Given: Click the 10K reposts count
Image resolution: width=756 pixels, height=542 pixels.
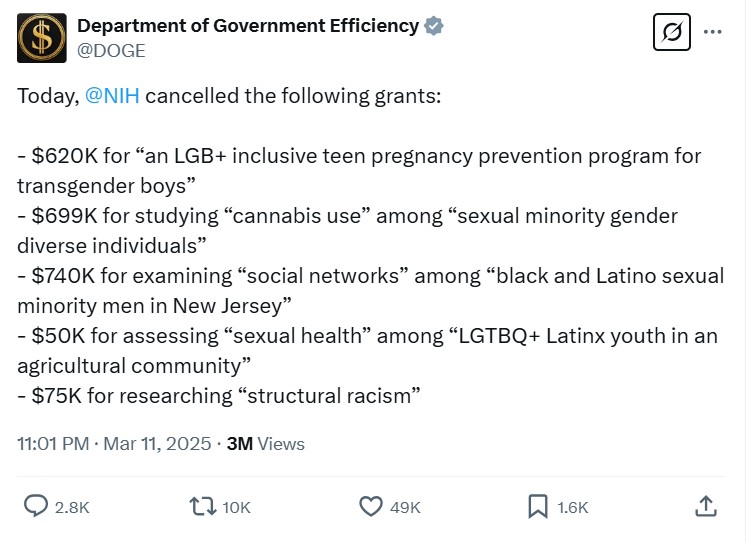Looking at the screenshot, I should click(x=237, y=508).
